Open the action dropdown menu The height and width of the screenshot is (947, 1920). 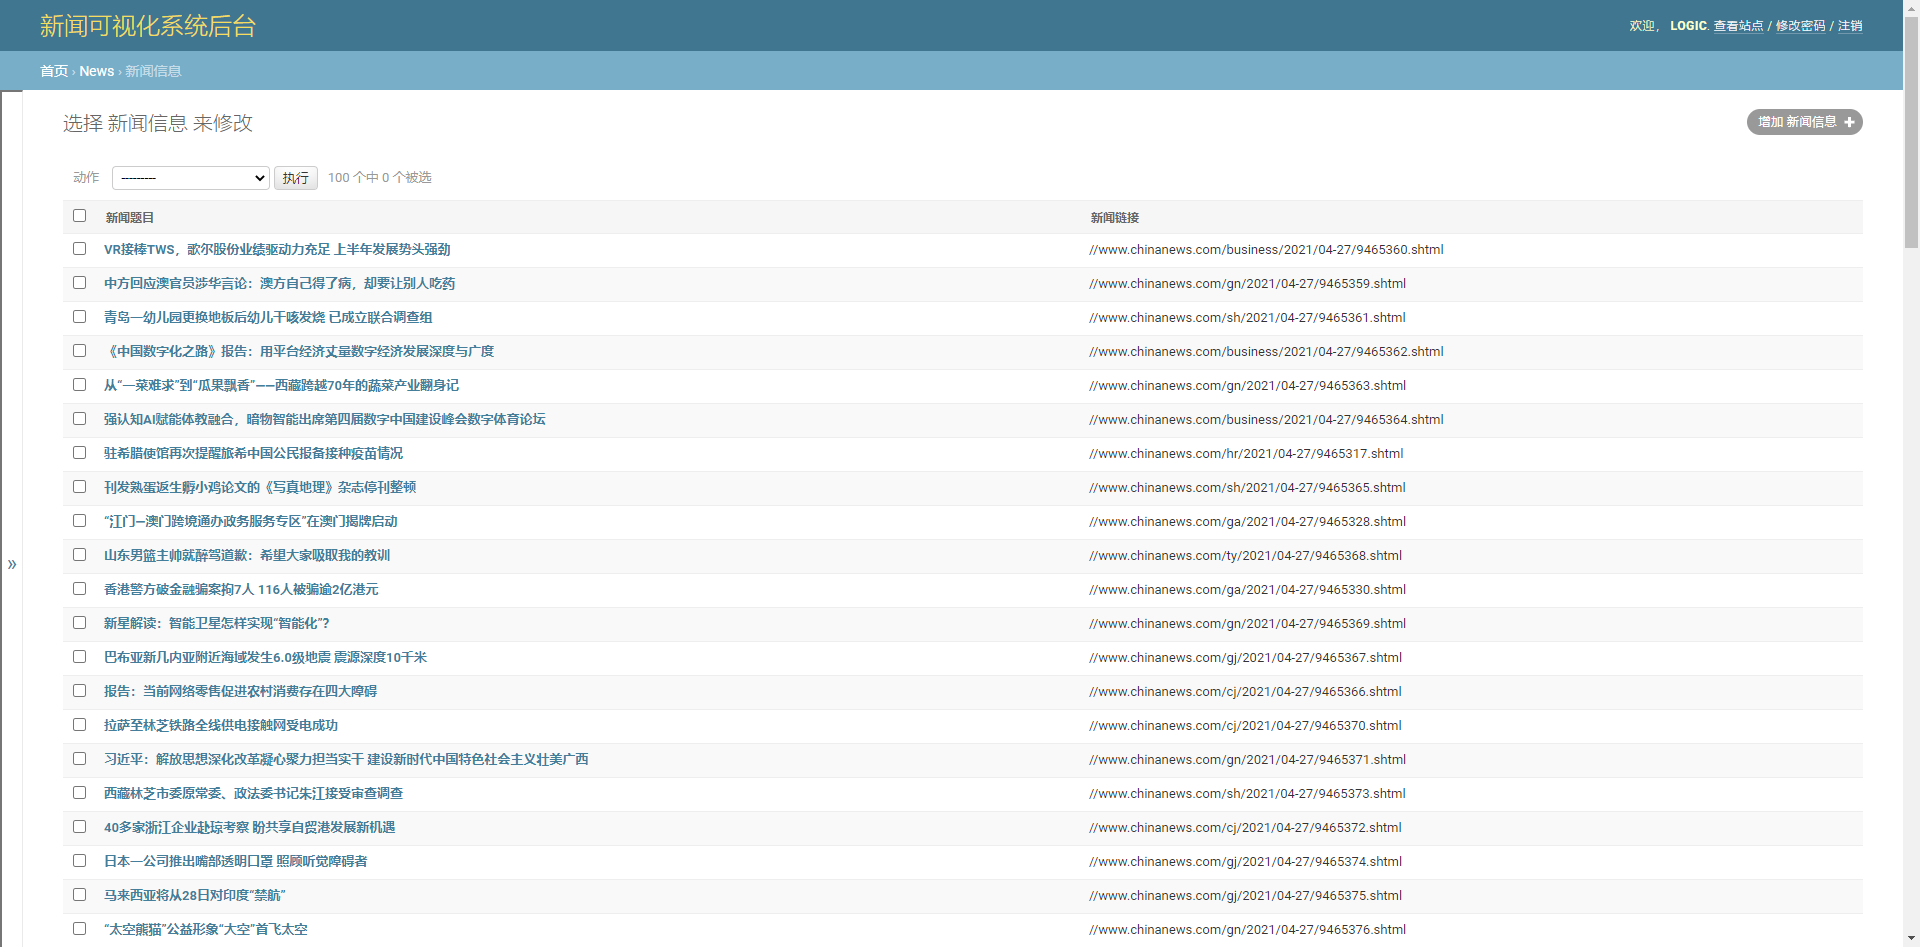190,178
